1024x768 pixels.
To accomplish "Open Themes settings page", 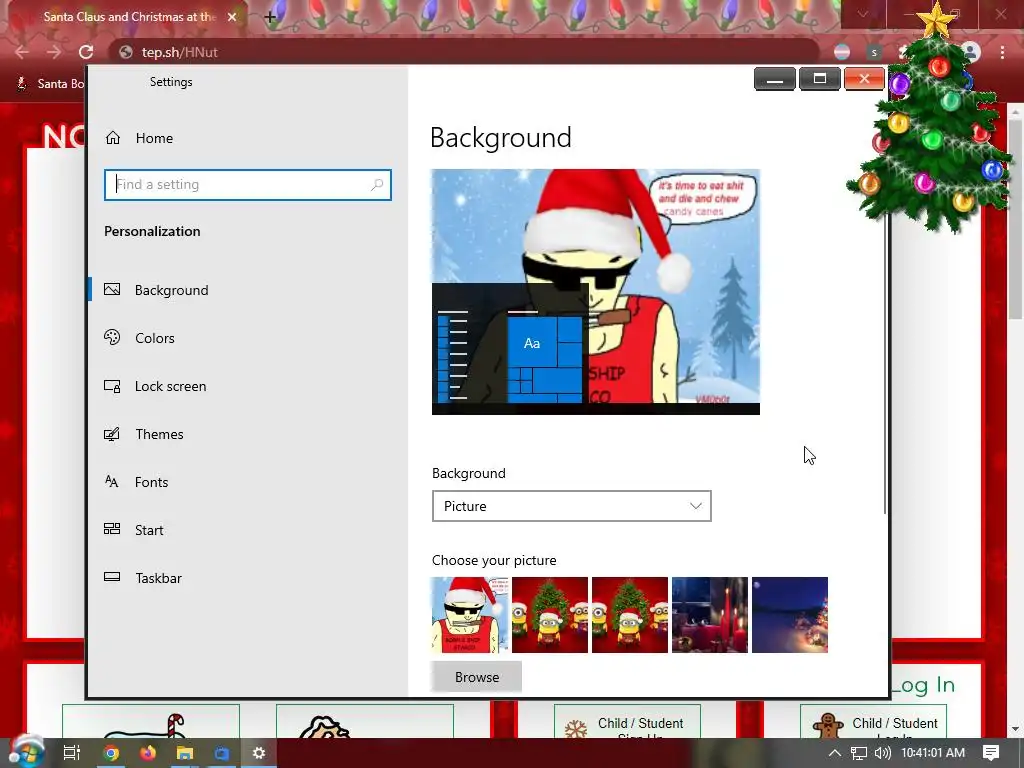I will pos(159,434).
